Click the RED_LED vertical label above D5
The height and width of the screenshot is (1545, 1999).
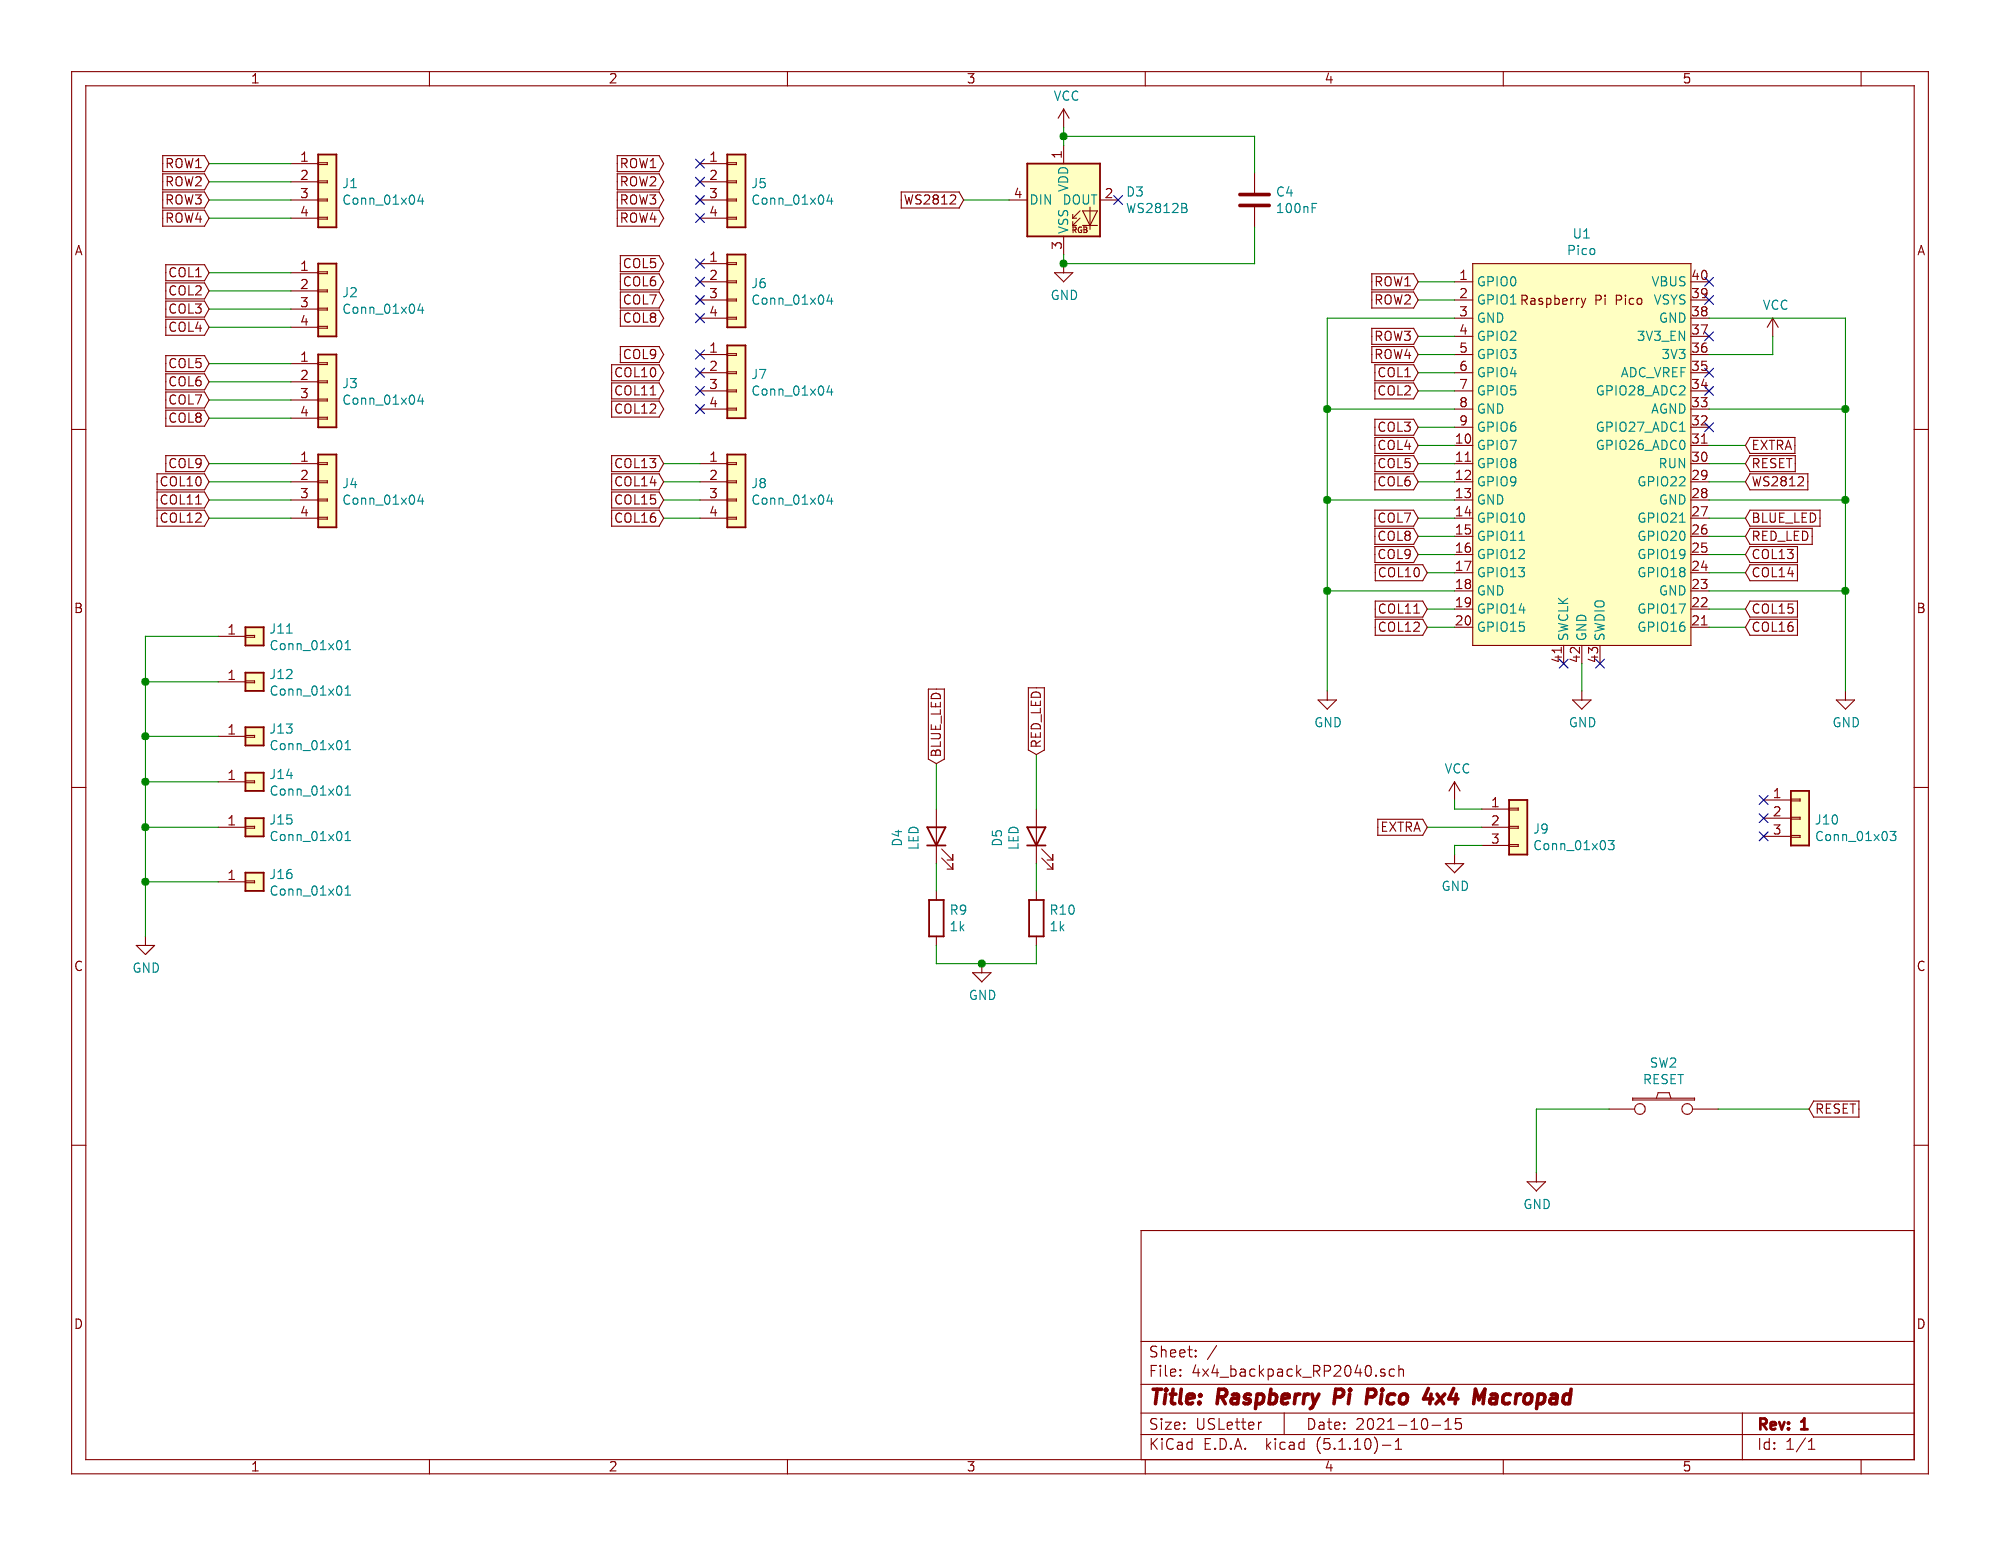pyautogui.click(x=1036, y=721)
